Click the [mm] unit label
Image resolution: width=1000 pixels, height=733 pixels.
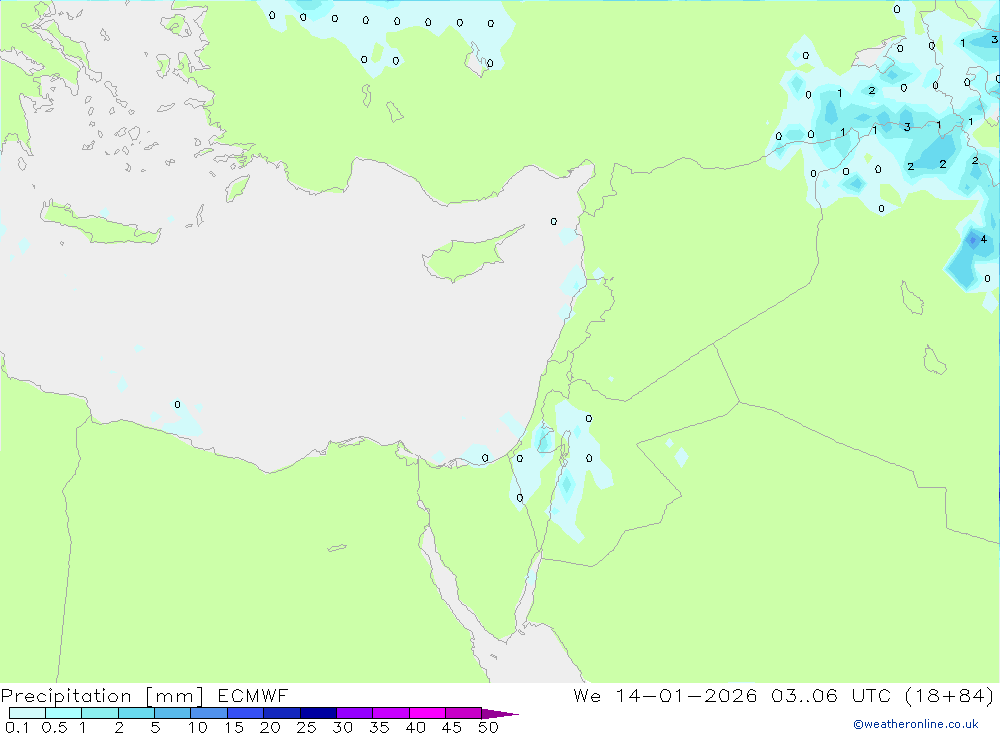175,696
